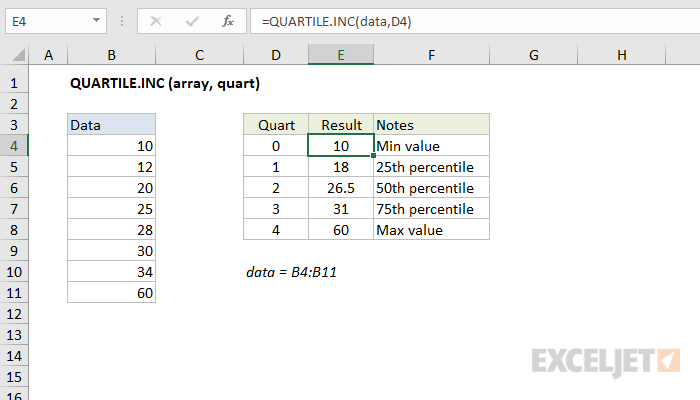Click the 'Notes' header cell
Viewport: 700px width, 400px height.
[432, 125]
